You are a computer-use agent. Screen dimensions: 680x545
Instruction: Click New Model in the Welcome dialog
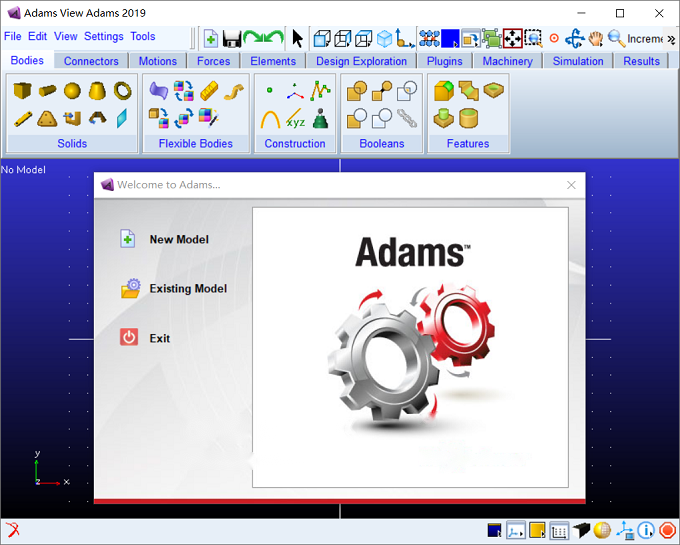[179, 239]
